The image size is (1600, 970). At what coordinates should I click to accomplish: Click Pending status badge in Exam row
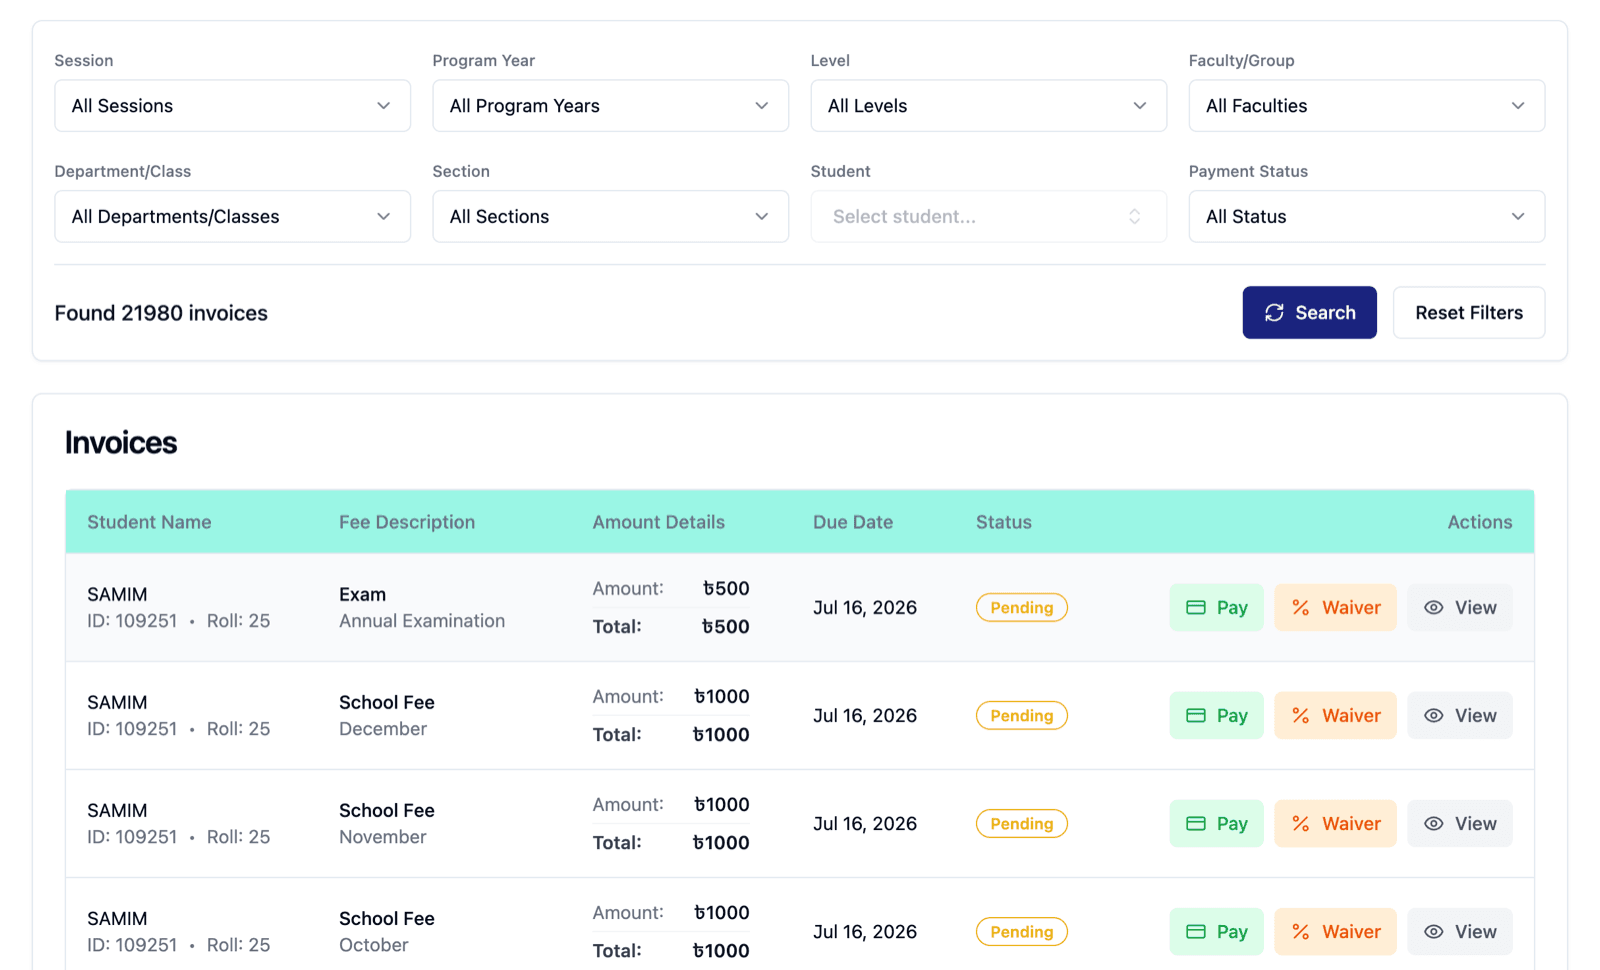pos(1021,608)
